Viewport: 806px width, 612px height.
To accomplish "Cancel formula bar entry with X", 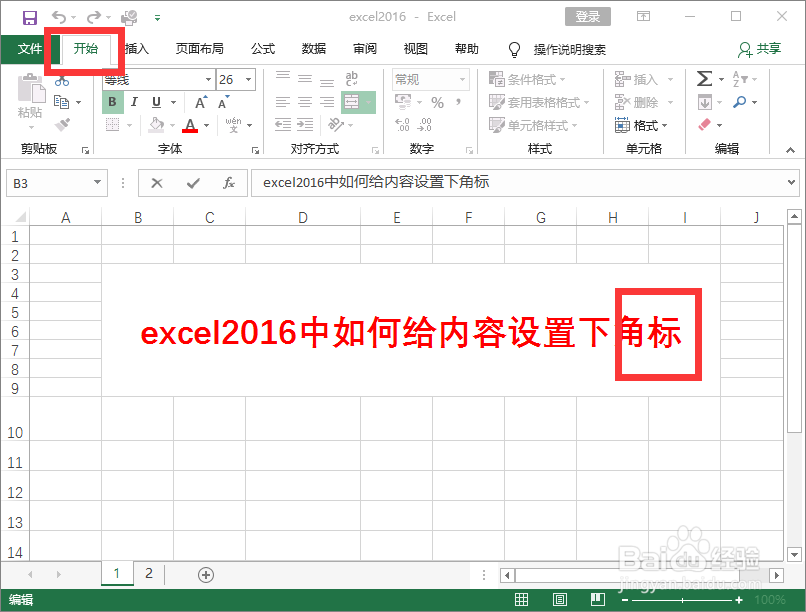I will tap(157, 183).
